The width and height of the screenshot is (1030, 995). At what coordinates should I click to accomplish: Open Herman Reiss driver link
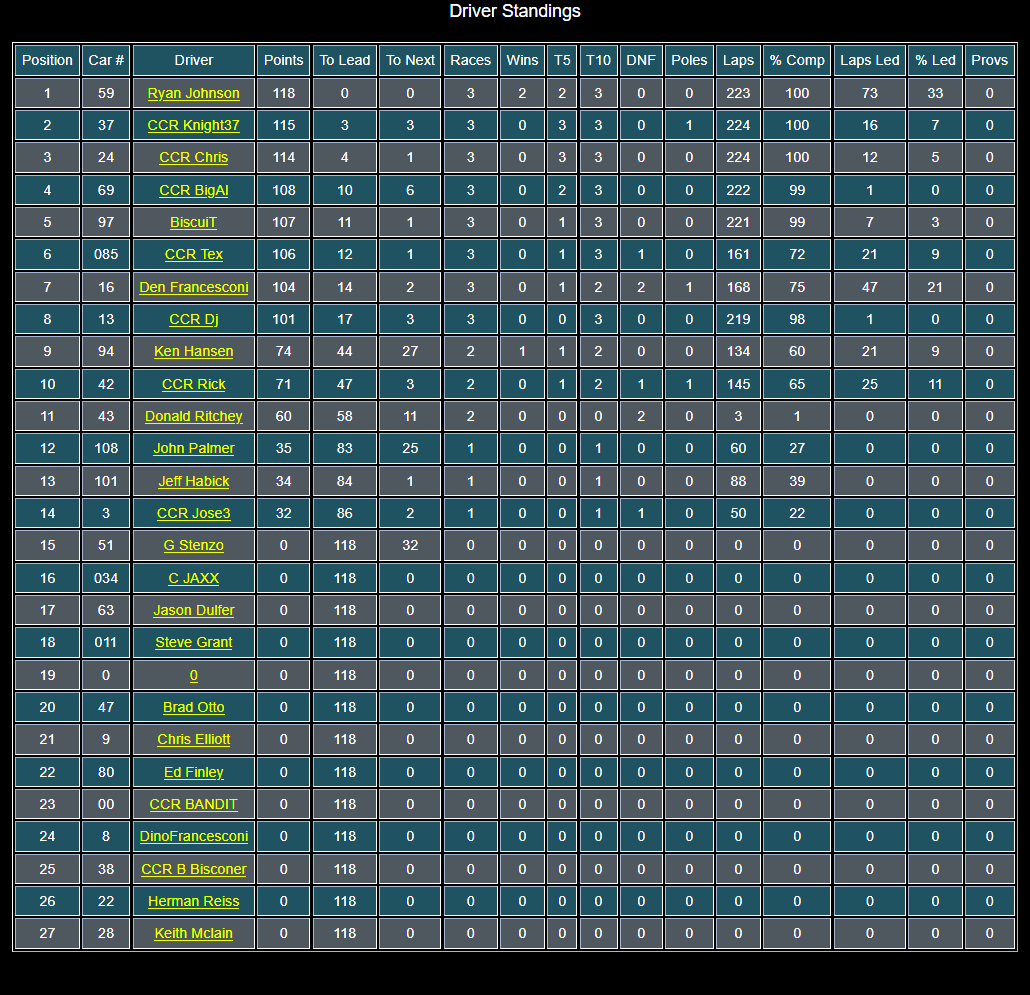[193, 901]
